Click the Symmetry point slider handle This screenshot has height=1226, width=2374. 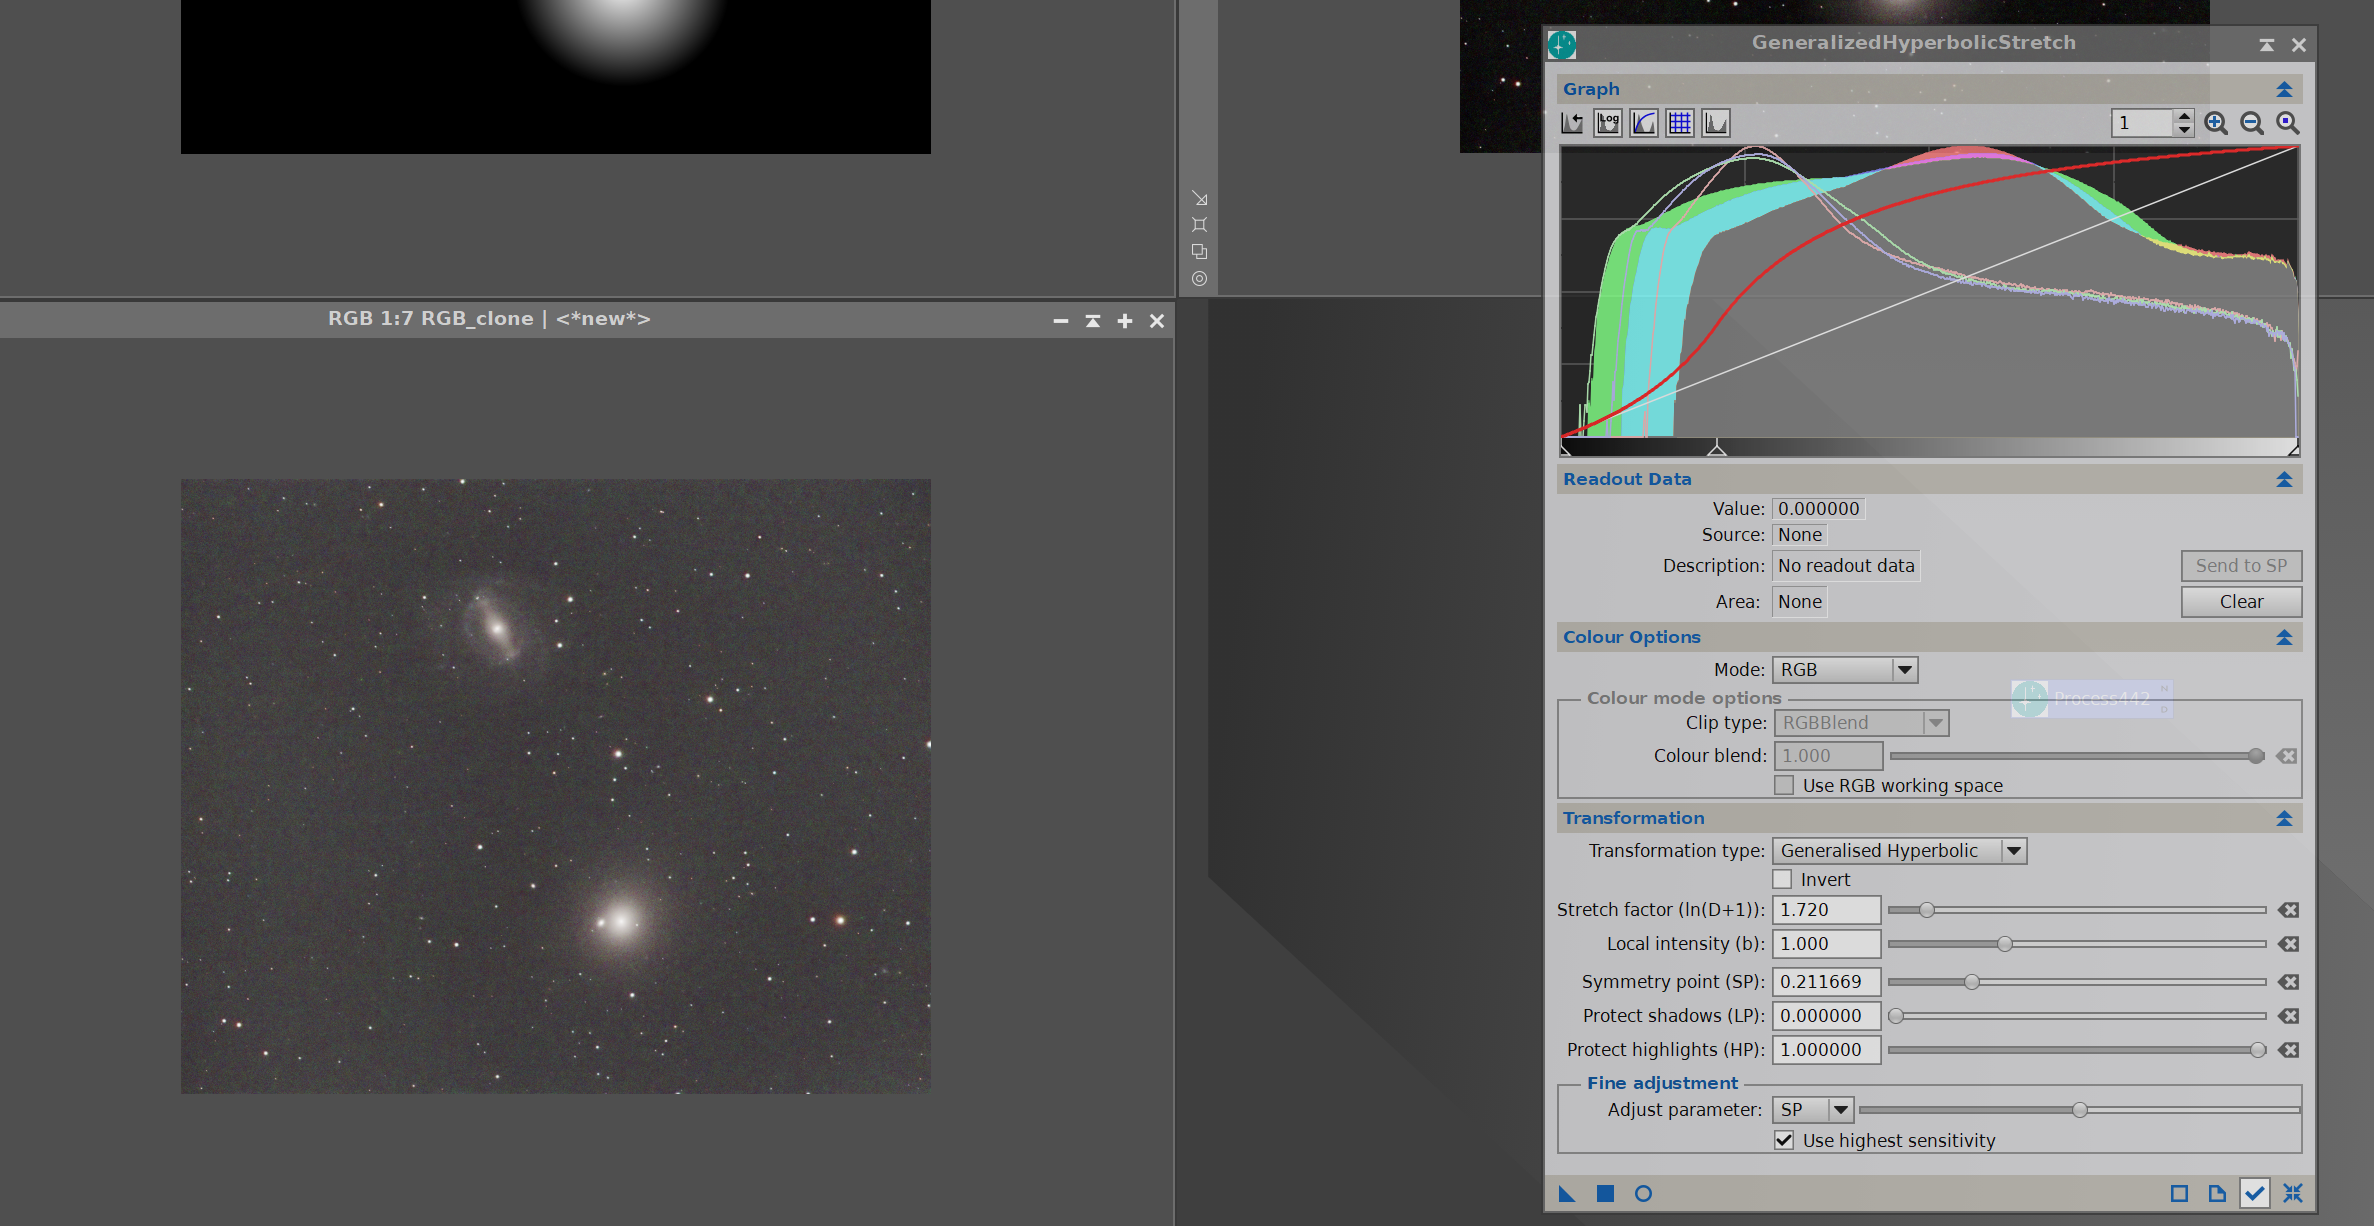(1972, 982)
